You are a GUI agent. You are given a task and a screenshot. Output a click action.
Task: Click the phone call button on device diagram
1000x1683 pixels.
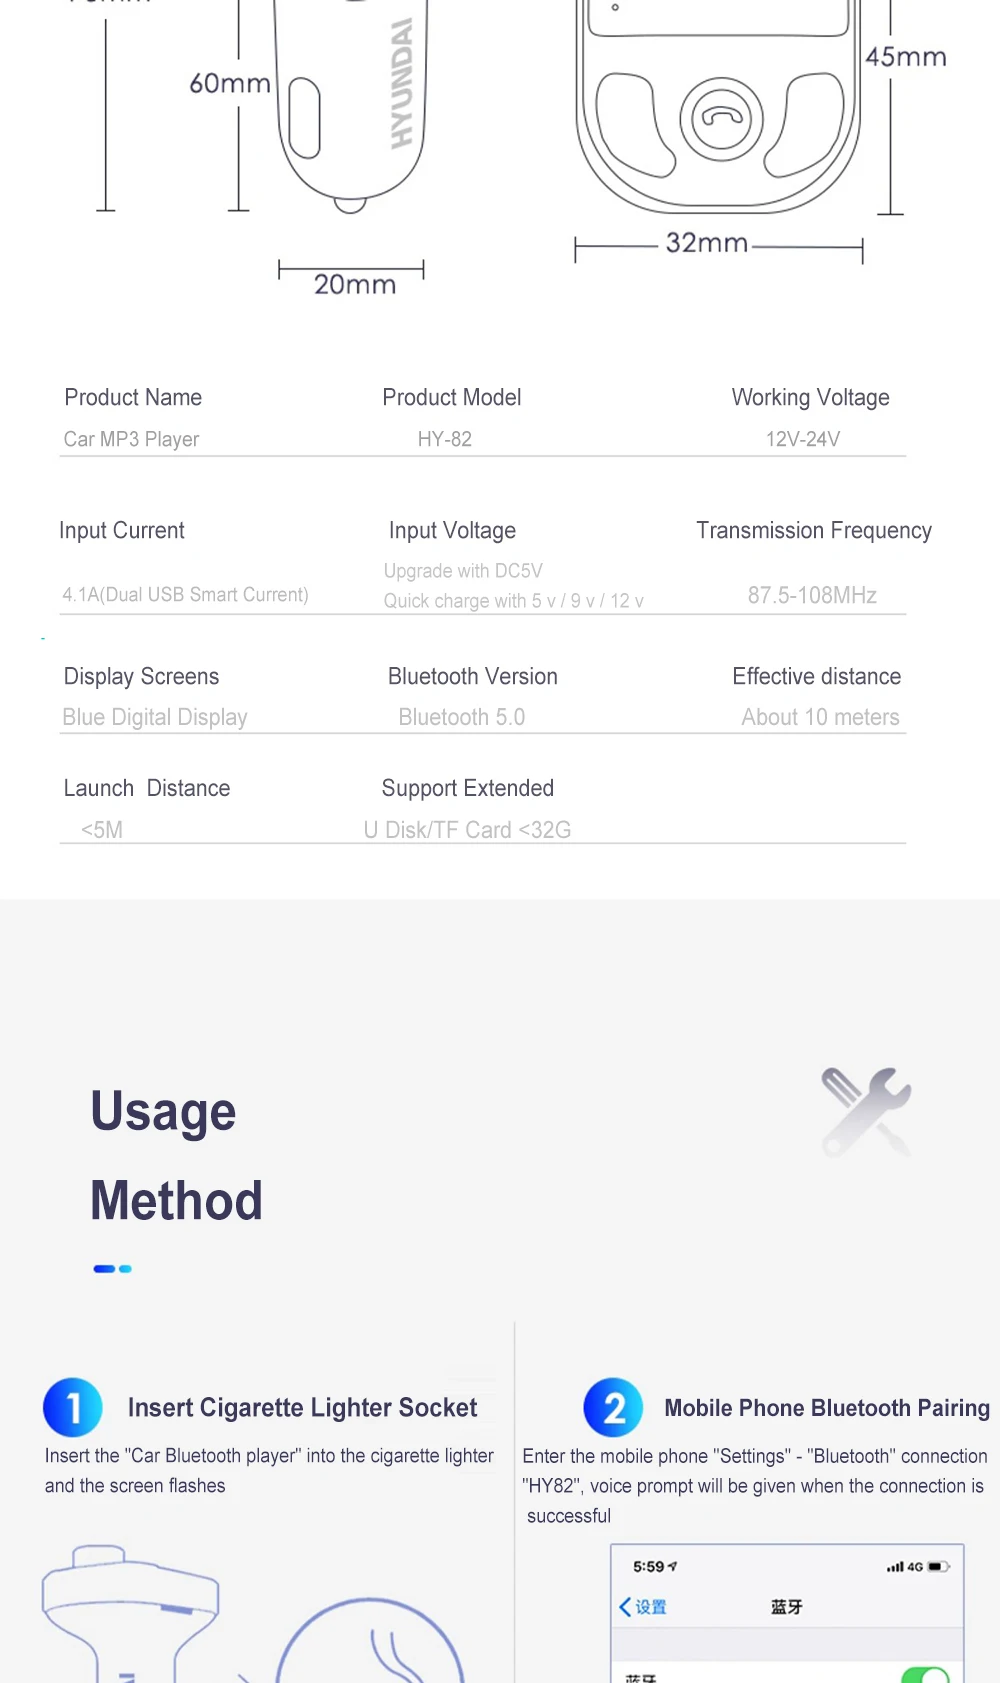click(721, 119)
